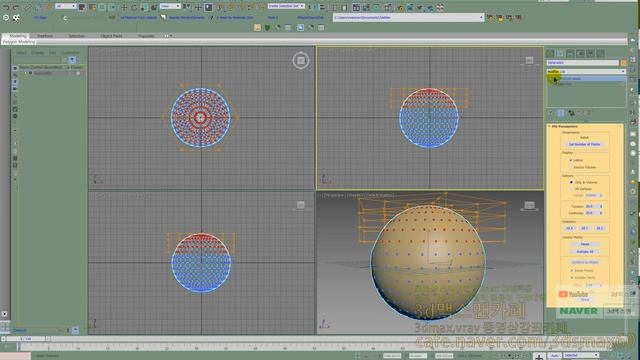This screenshot has width=640, height=360.
Task: Open the Motion command panel tab
Action: click(580, 53)
